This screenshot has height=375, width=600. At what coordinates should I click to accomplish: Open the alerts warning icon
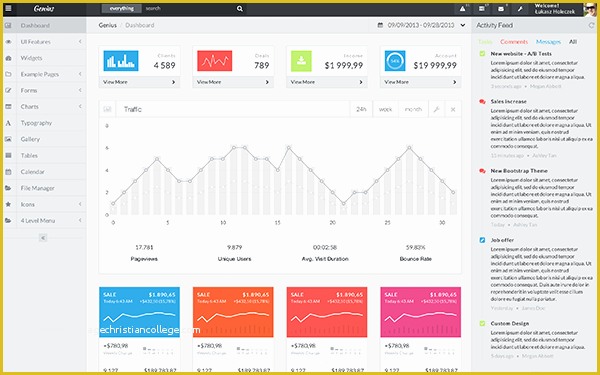[463, 9]
